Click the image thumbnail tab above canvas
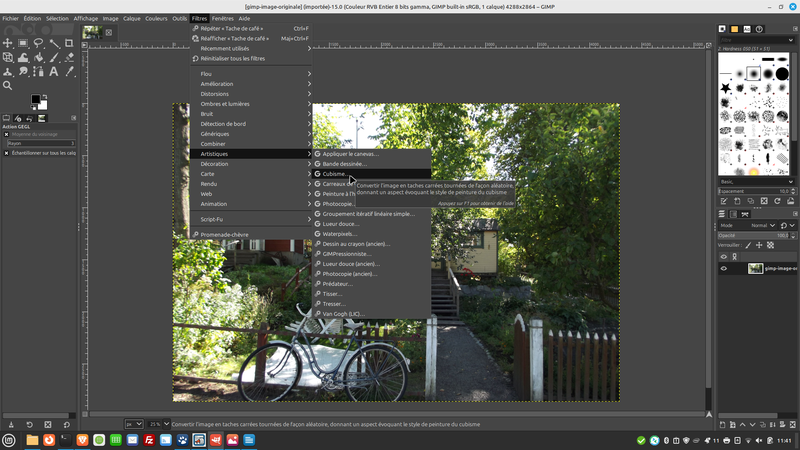Screen dimensions: 800x450 click(92, 32)
